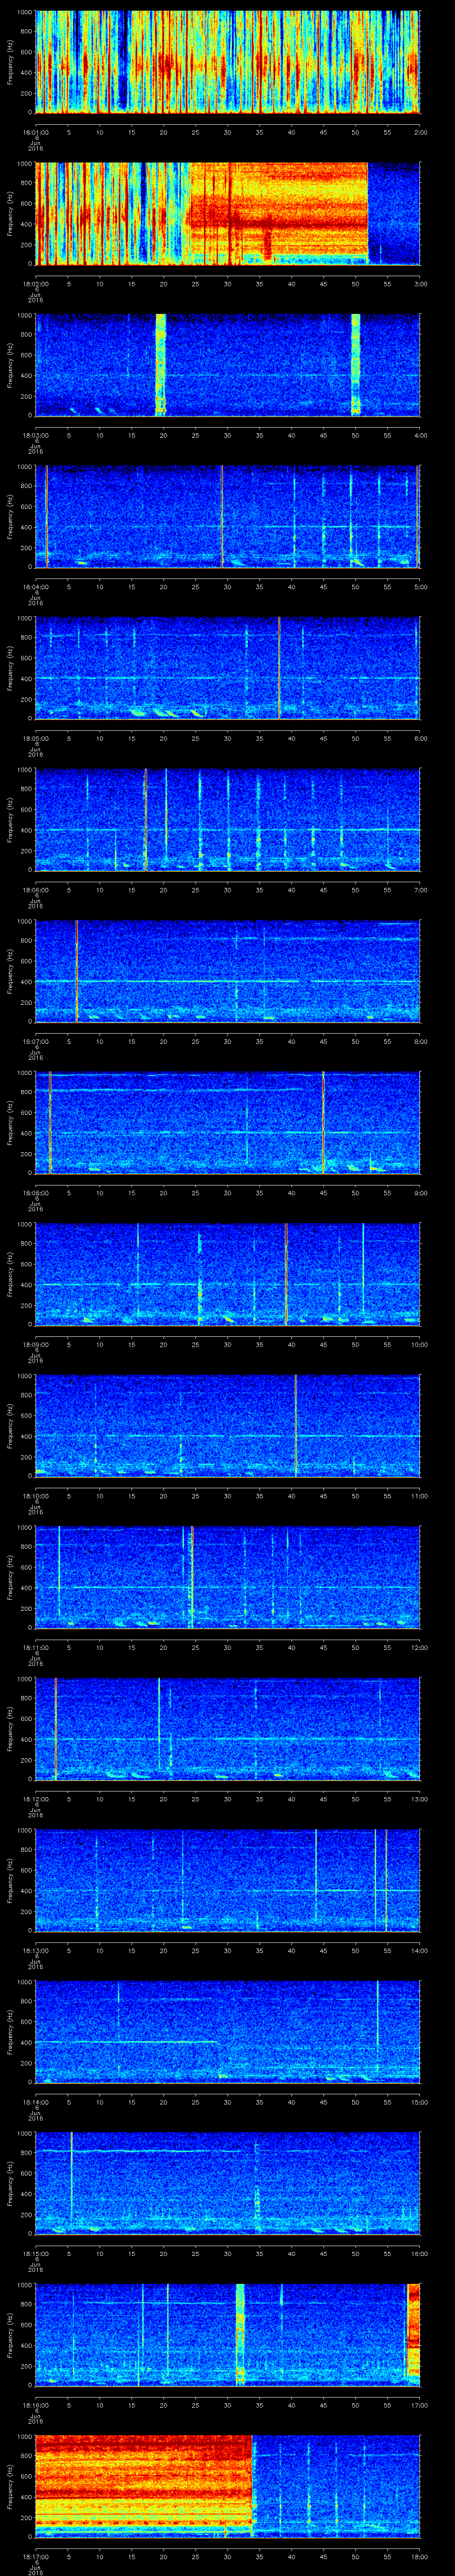Click the 8:00 end time label
This screenshot has height=2576, width=455.
point(420,1042)
